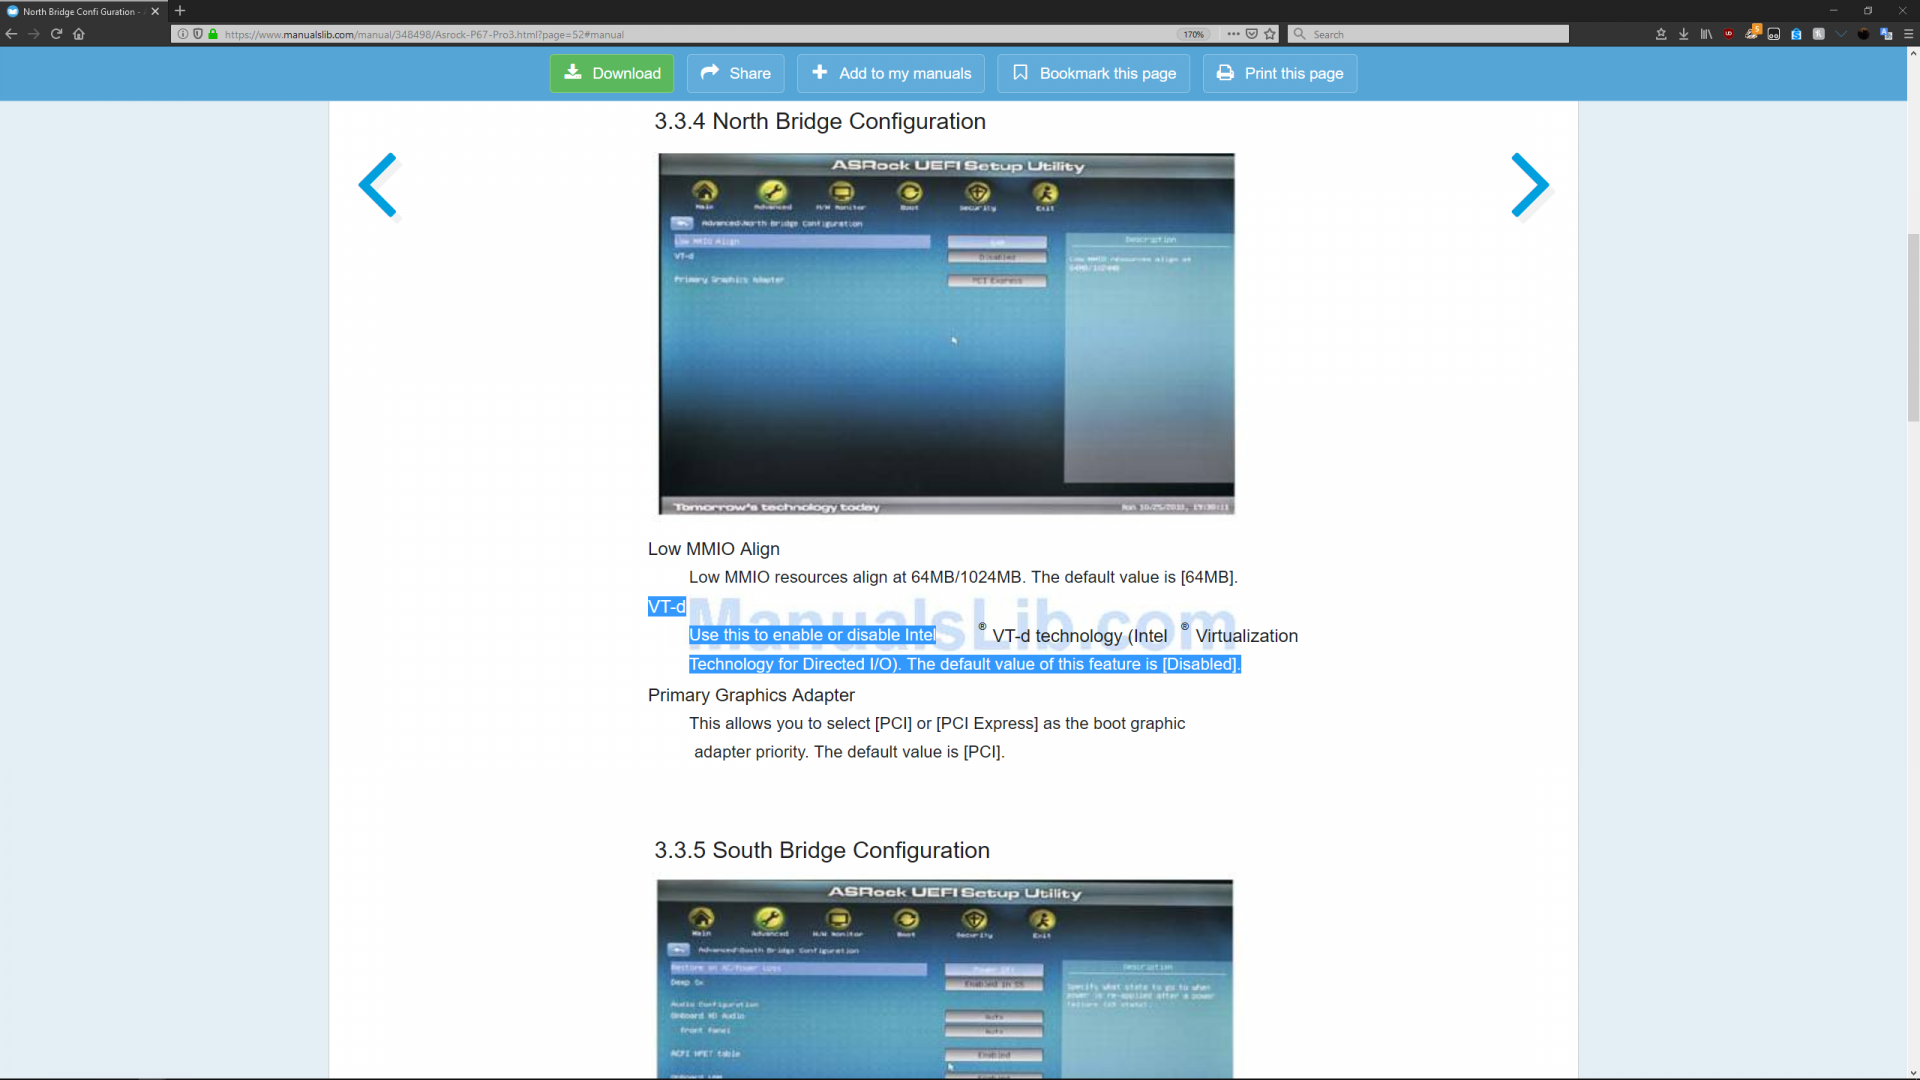The image size is (1920, 1080).
Task: Click the 170% zoom level indicator
Action: [1193, 34]
